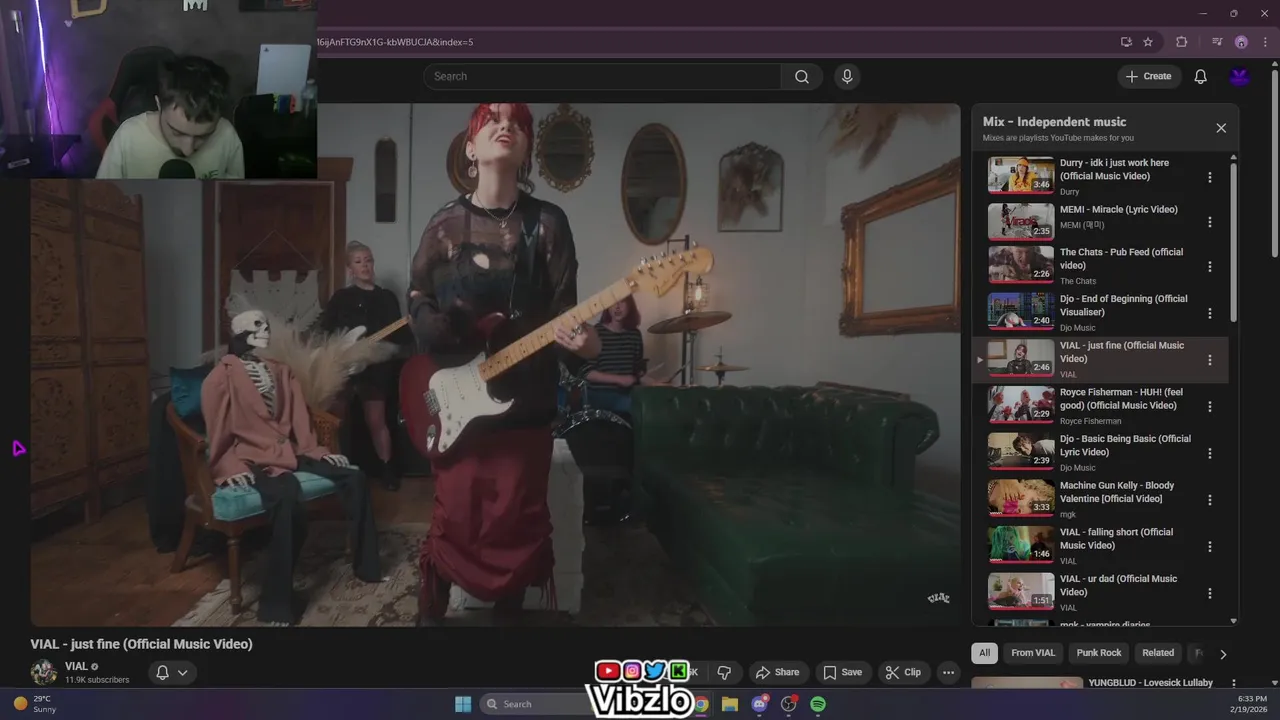Image resolution: width=1280 pixels, height=720 pixels.
Task: Open options for YUNGBLUD - Lovesick Lullaby
Action: 1233,685
